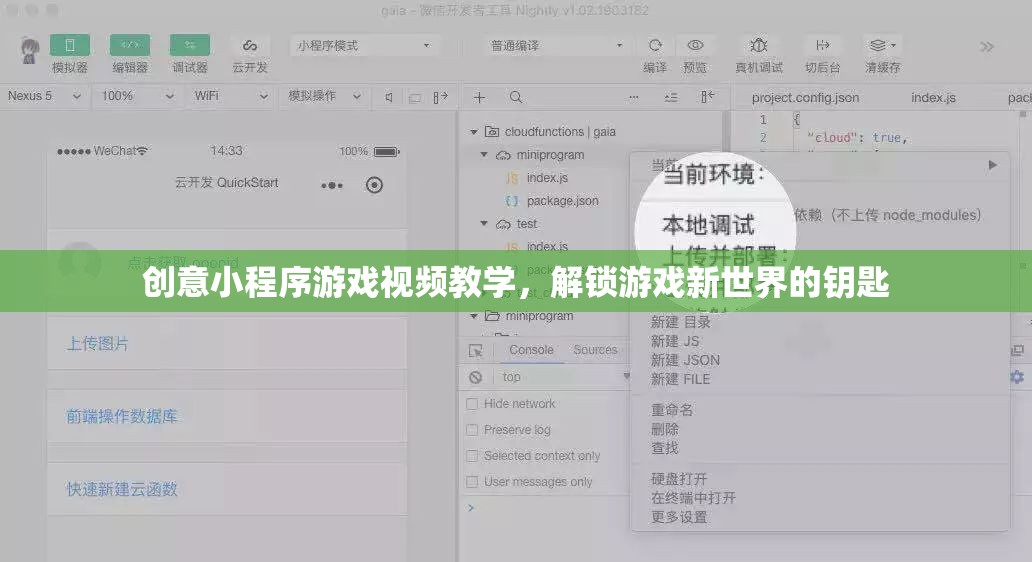Screen dimensions: 1032x562
Task: Open the simulator capsule menu dots
Action: click(332, 186)
